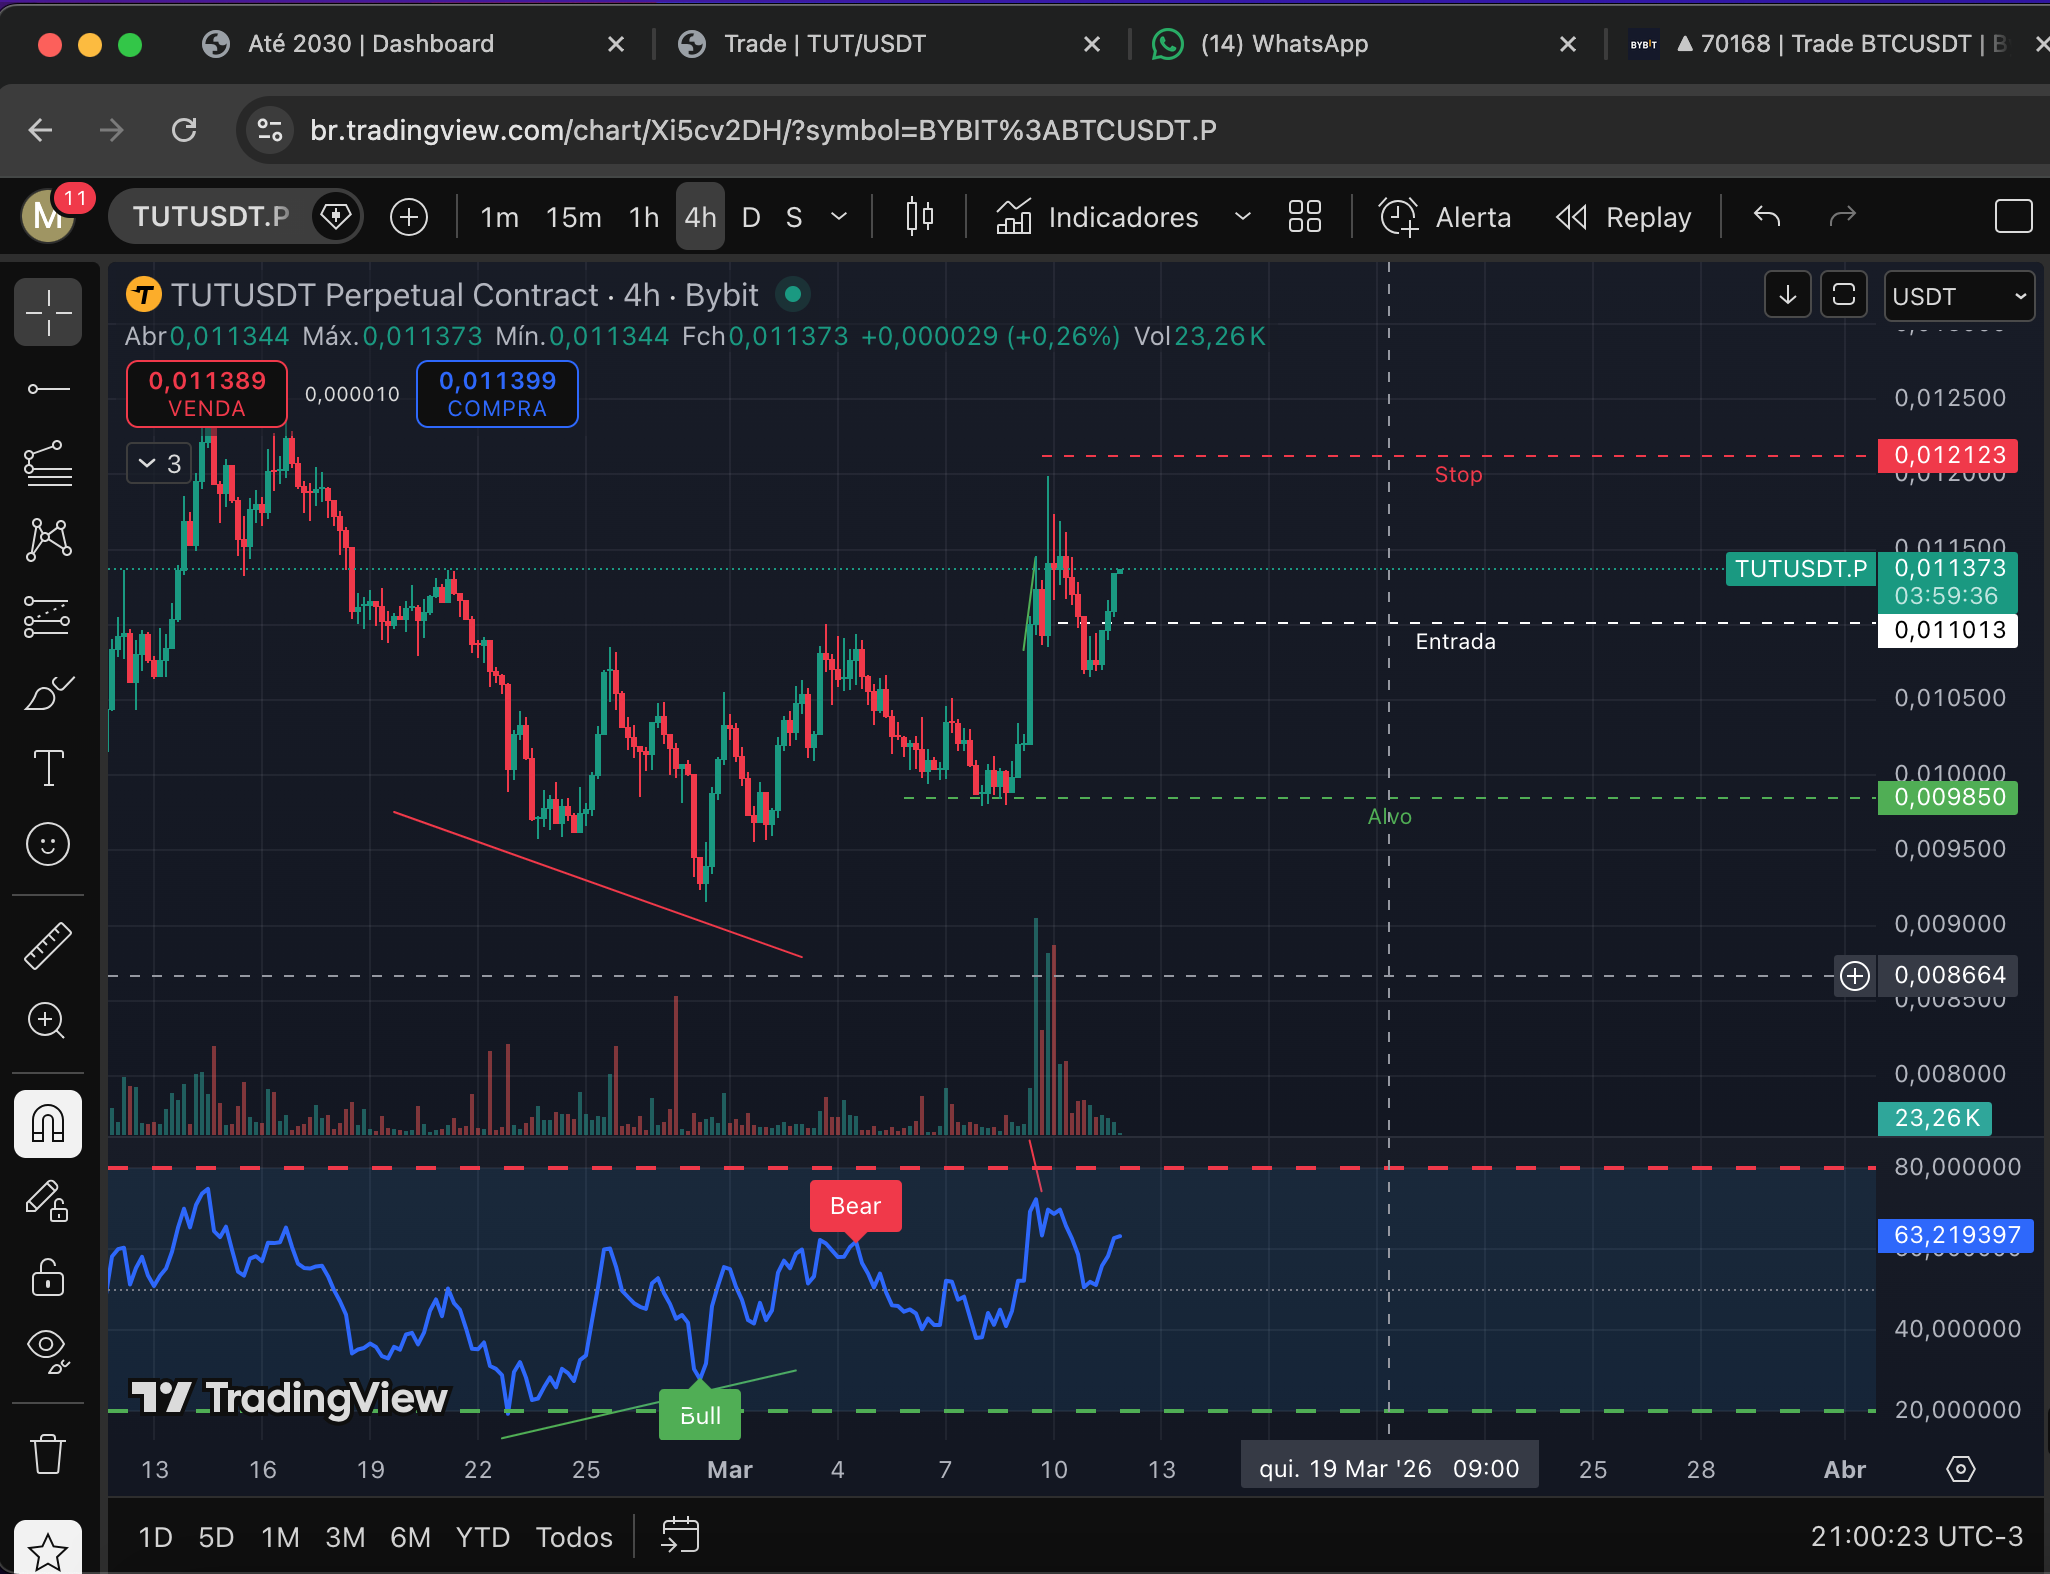Open the candlestick chart type selector
Viewport: 2050px width, 1574px height.
pyautogui.click(x=919, y=217)
